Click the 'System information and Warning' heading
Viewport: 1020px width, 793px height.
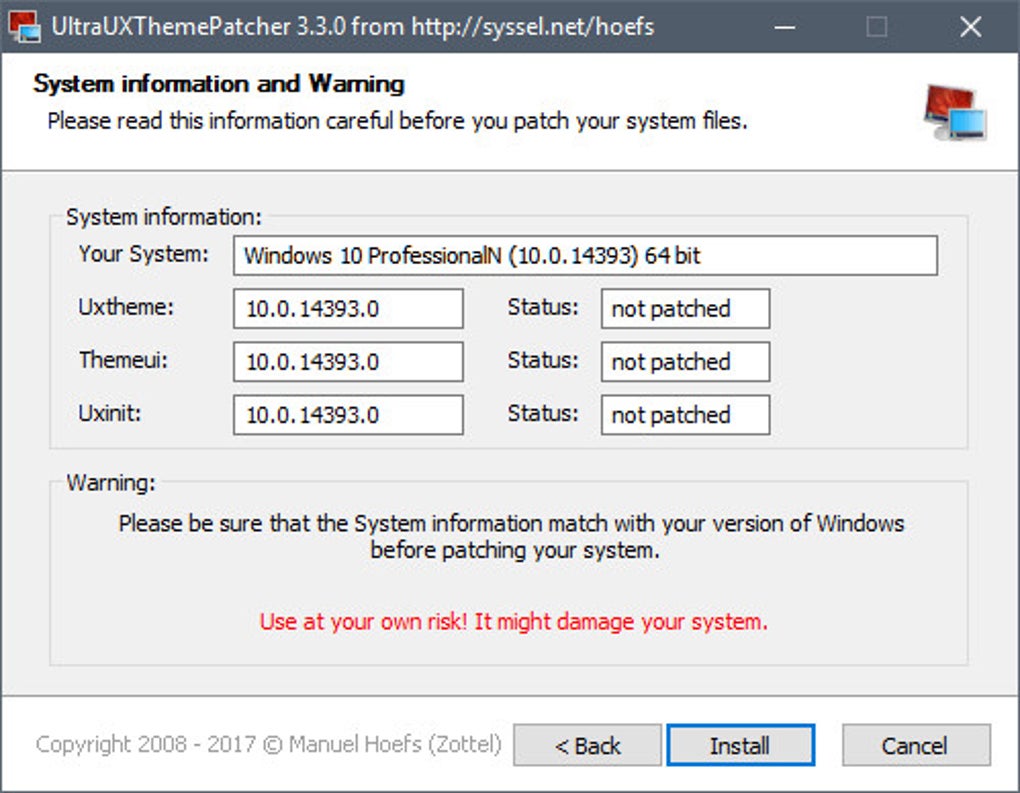pyautogui.click(x=219, y=84)
